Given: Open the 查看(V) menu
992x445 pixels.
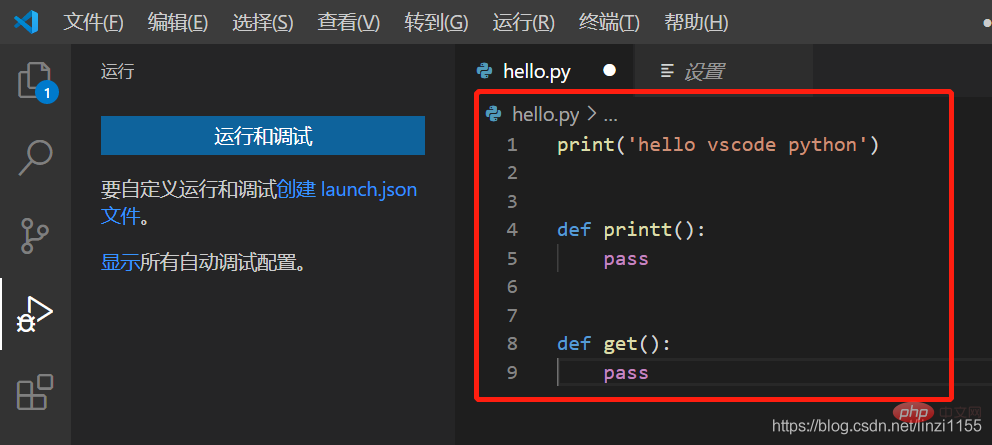Looking at the screenshot, I should [349, 23].
